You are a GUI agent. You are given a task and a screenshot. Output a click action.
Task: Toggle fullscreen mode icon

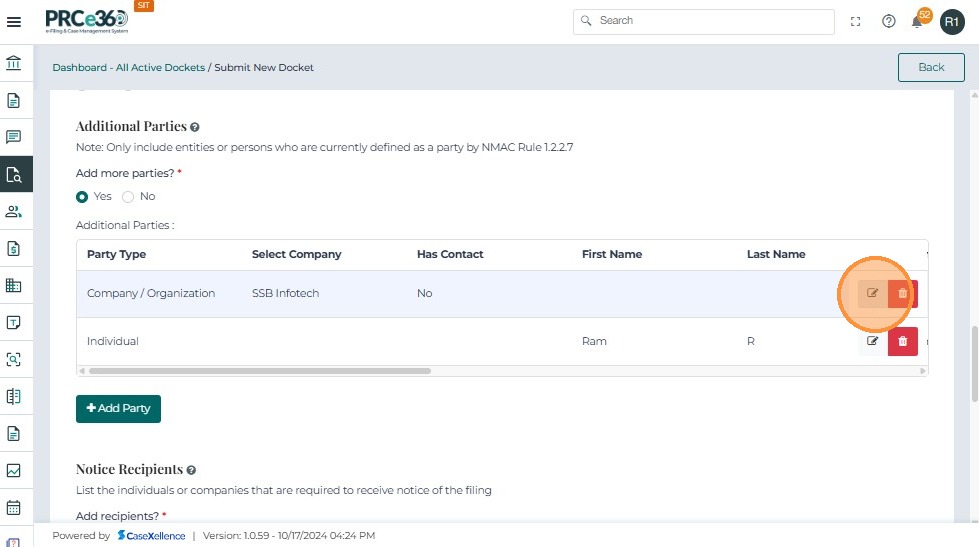856,21
